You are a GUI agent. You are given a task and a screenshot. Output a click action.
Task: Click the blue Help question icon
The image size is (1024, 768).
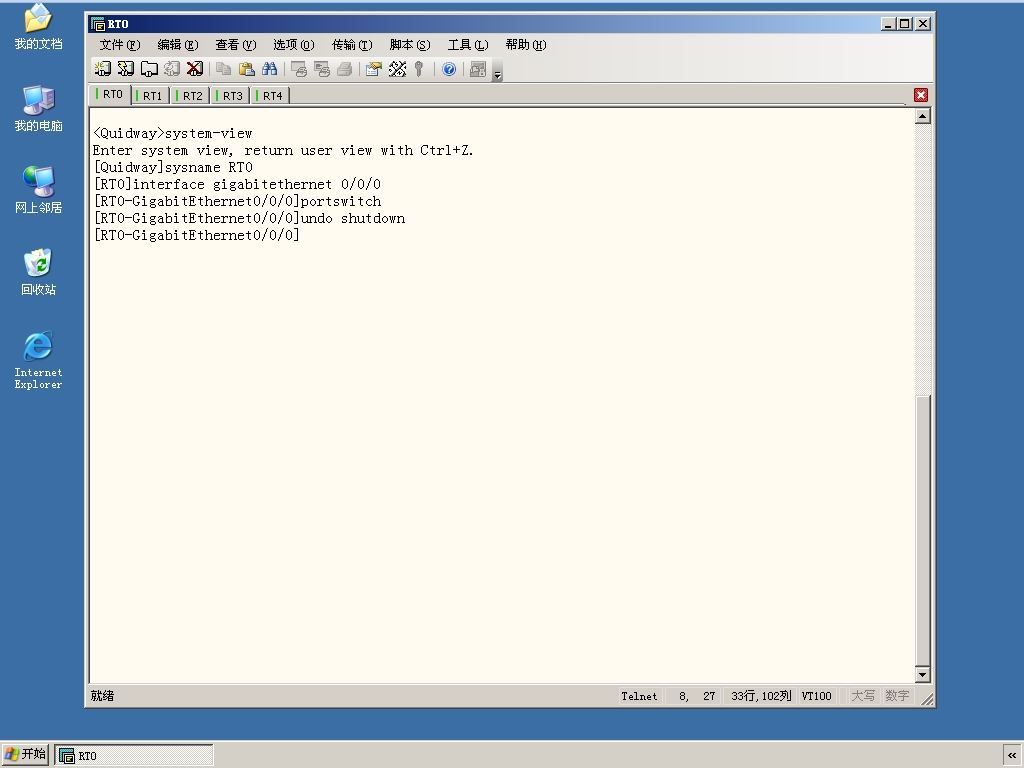pyautogui.click(x=449, y=69)
